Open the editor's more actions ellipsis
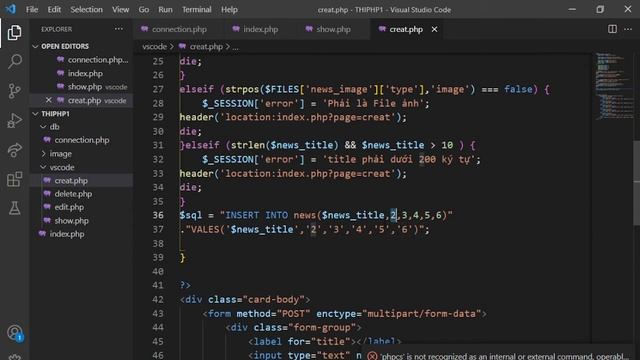This screenshot has height=360, width=640. click(x=628, y=29)
